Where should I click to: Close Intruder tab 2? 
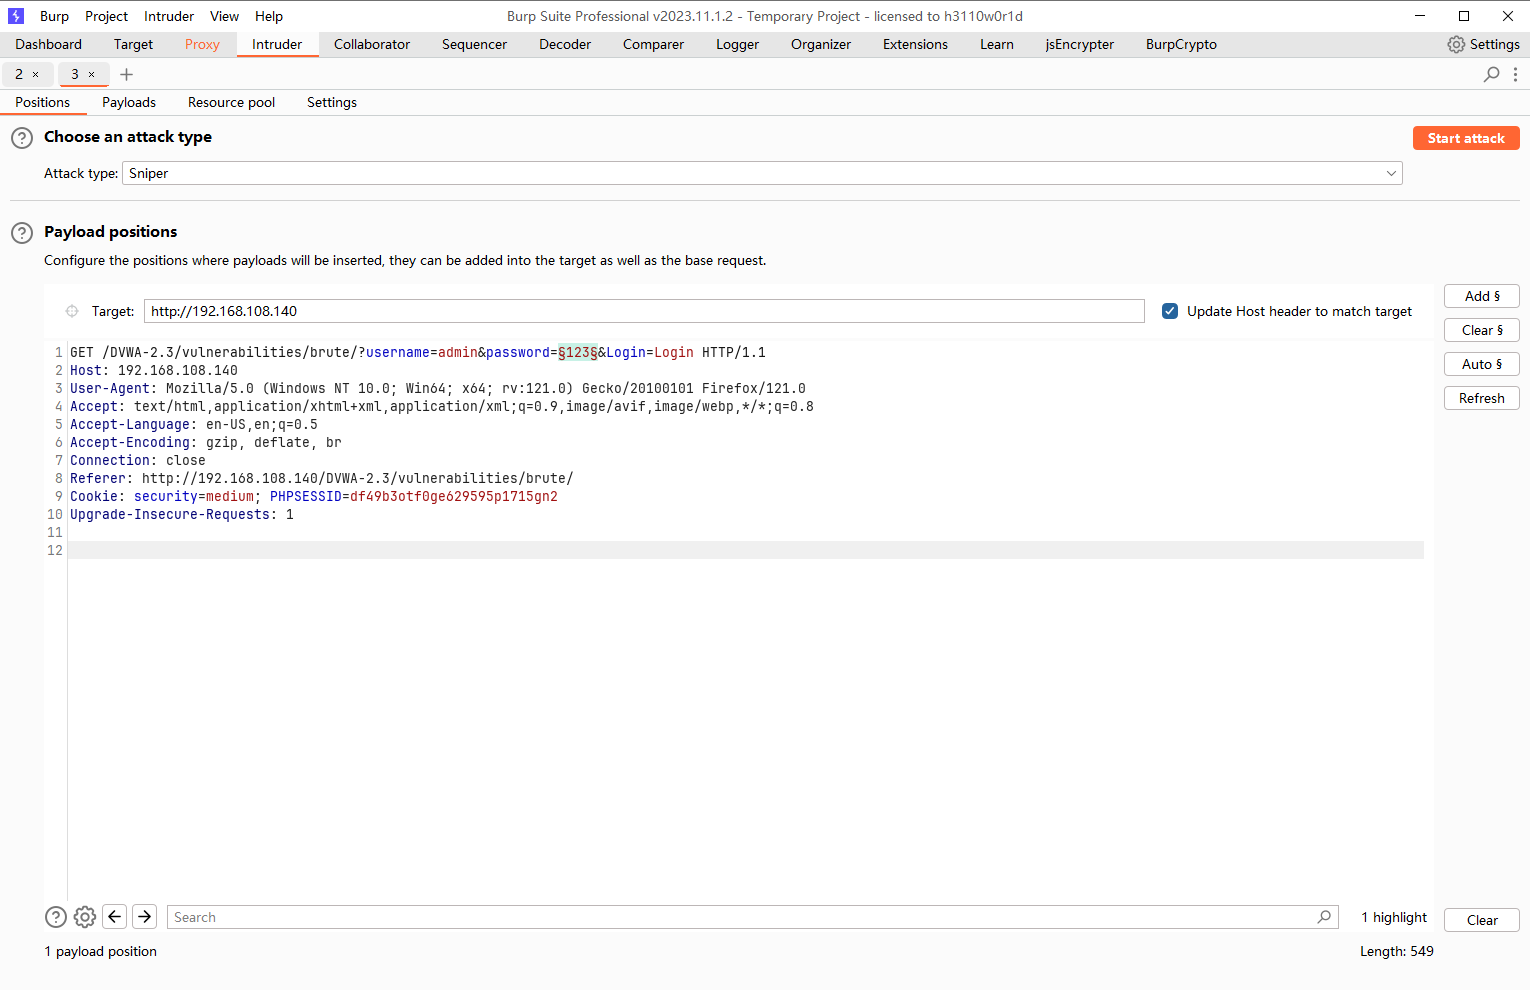(x=36, y=75)
